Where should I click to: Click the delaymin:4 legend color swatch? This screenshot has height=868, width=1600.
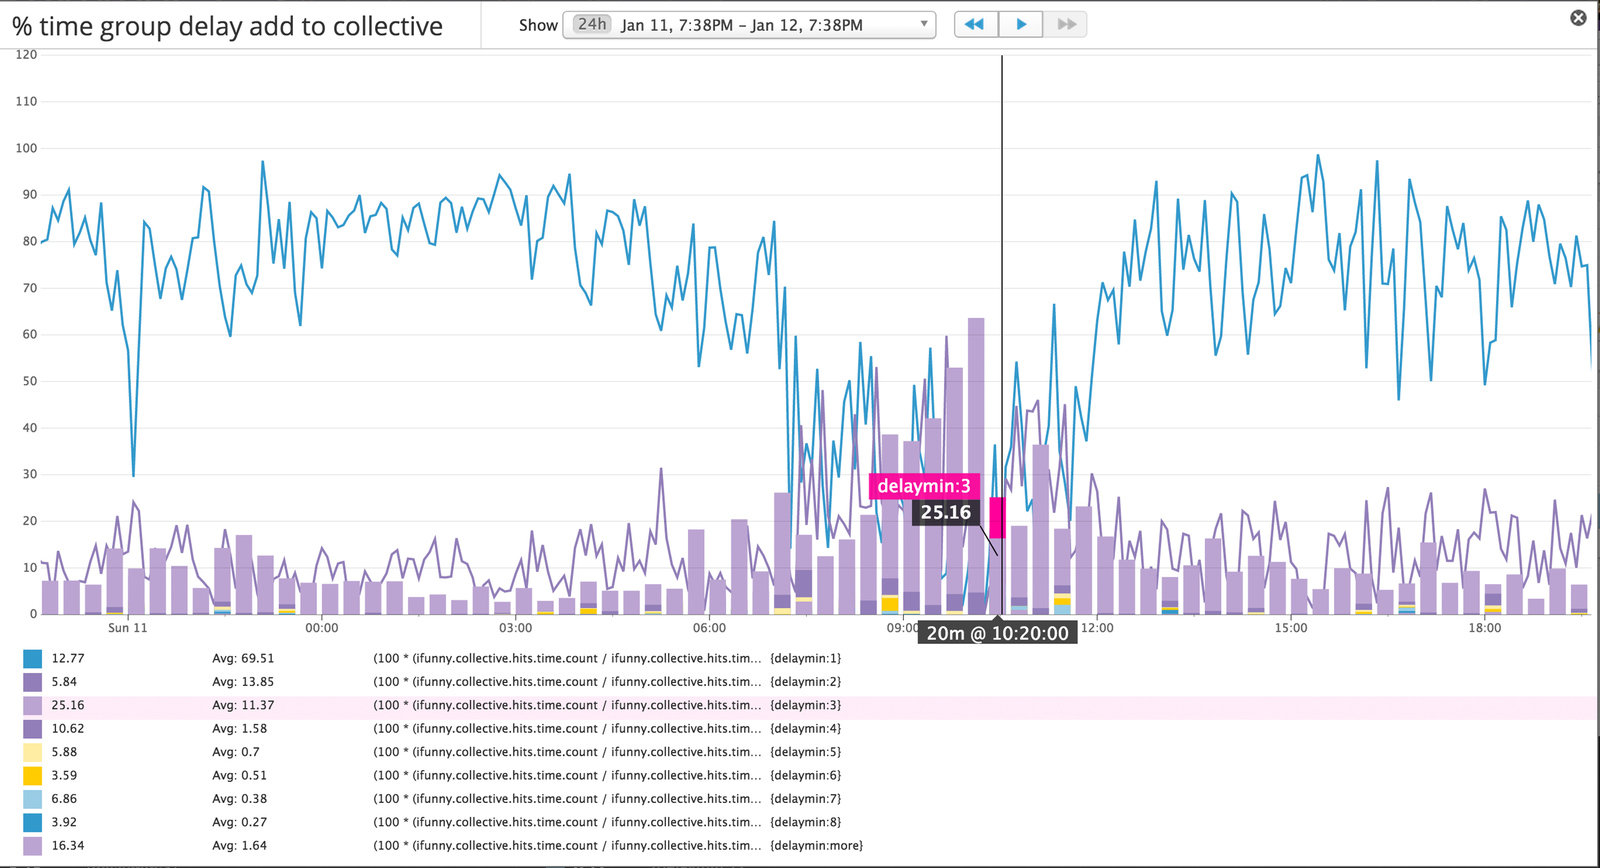(x=33, y=729)
